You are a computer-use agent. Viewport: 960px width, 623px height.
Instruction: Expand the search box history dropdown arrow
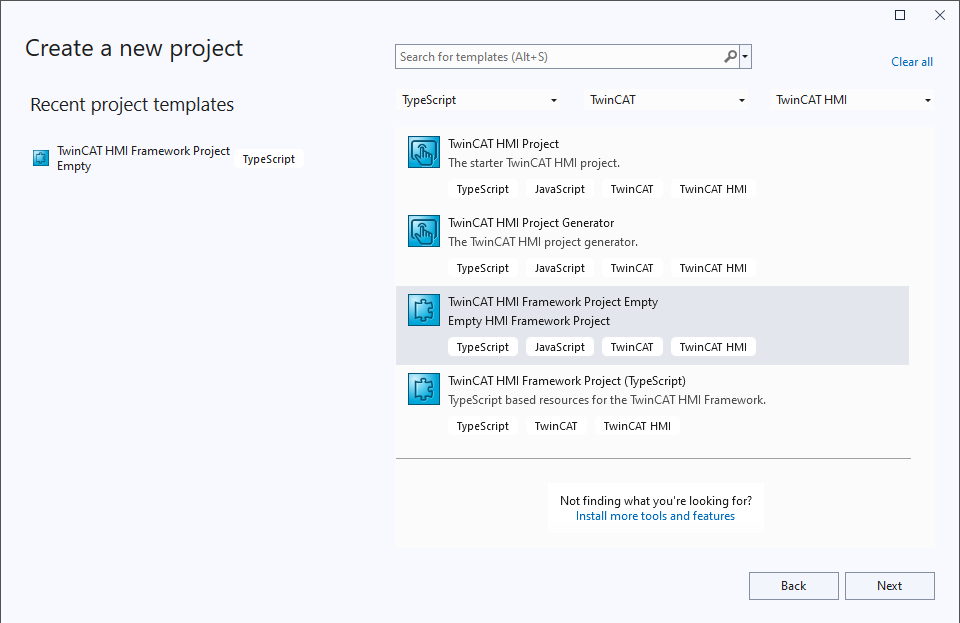tap(746, 57)
